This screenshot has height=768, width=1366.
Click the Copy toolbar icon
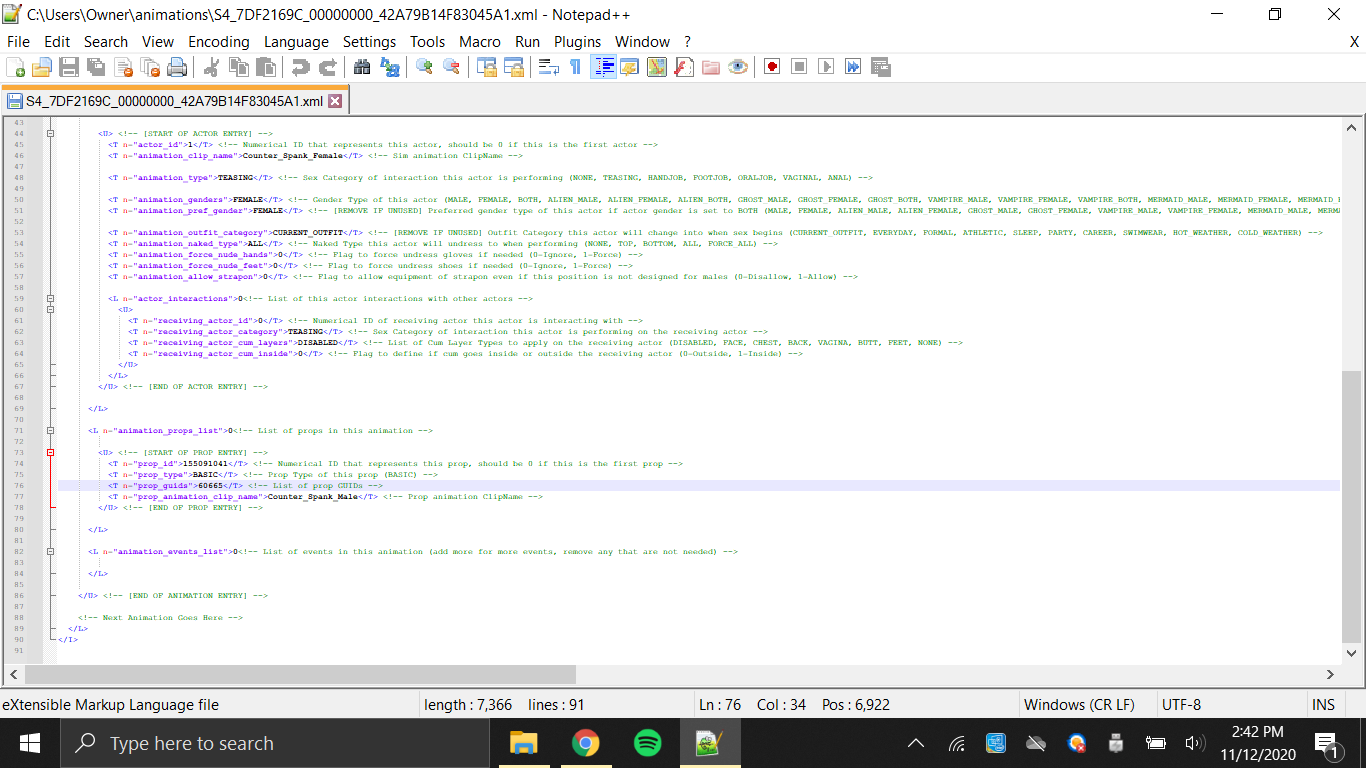tap(238, 67)
